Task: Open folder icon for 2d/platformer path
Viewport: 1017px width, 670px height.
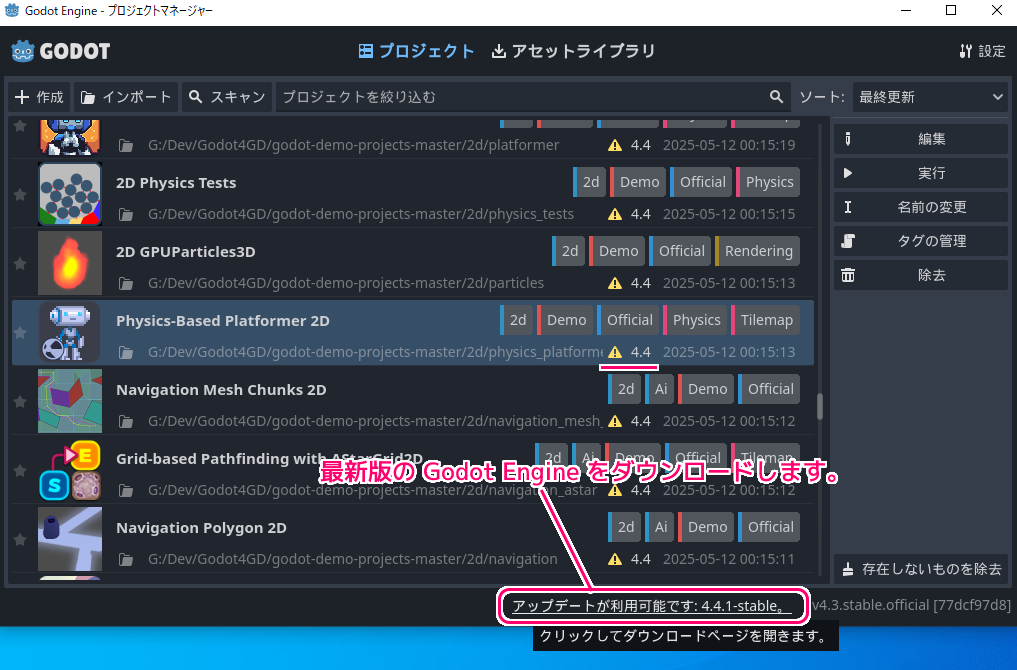Action: coord(126,145)
